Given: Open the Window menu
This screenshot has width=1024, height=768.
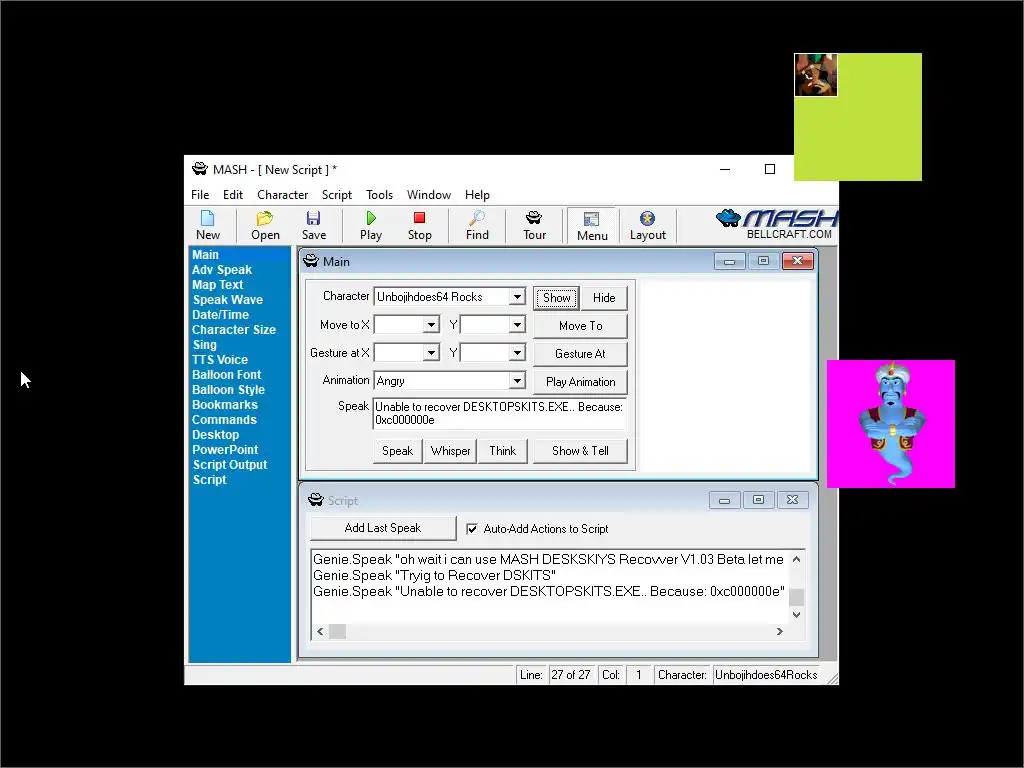Looking at the screenshot, I should (x=428, y=195).
